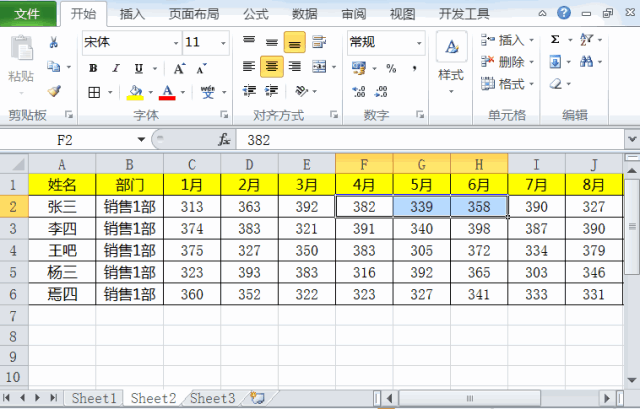
Task: Click the Increase Indent icon
Action: click(x=272, y=91)
